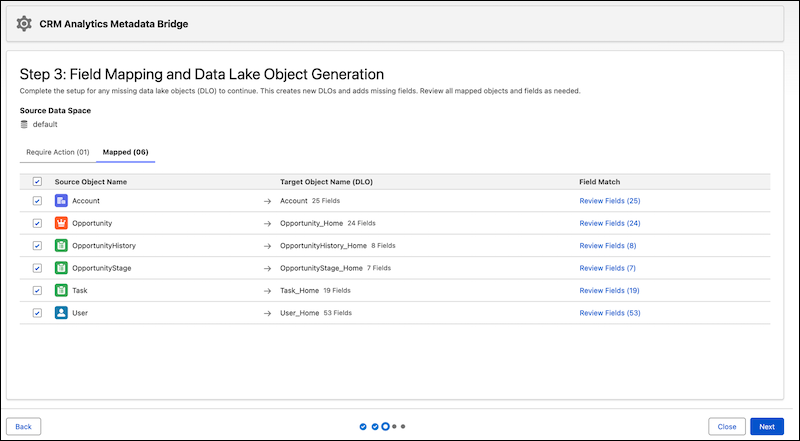
Task: Uncheck the Task row checkbox
Action: pyautogui.click(x=37, y=290)
